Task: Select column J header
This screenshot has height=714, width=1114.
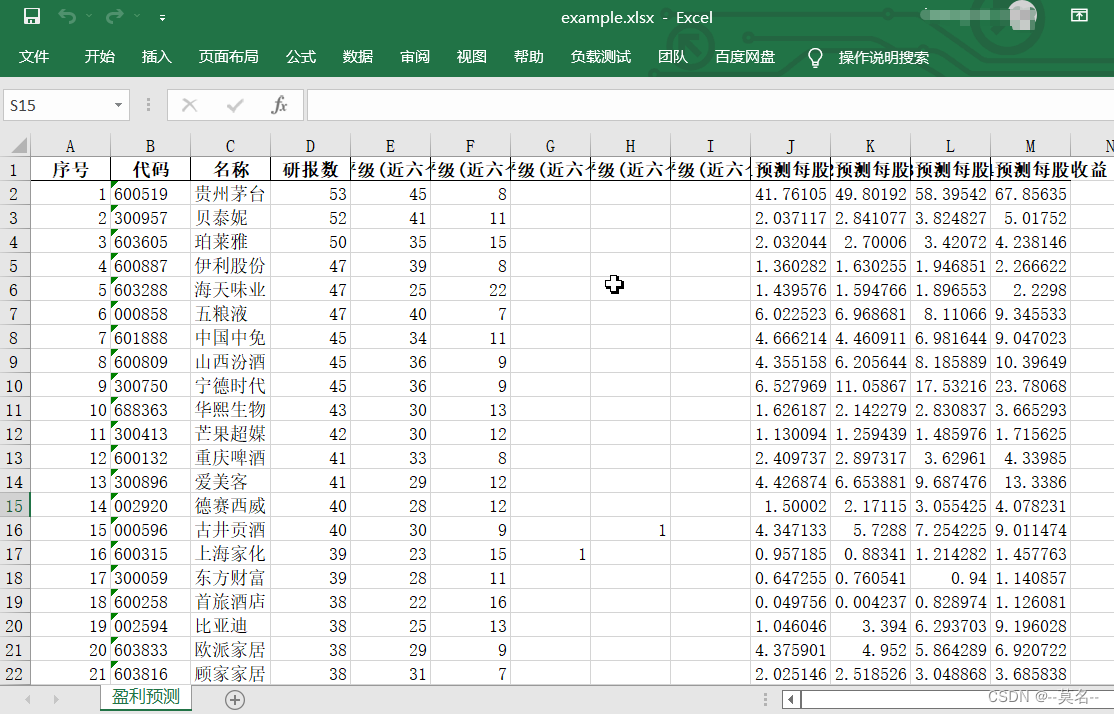Action: point(791,146)
